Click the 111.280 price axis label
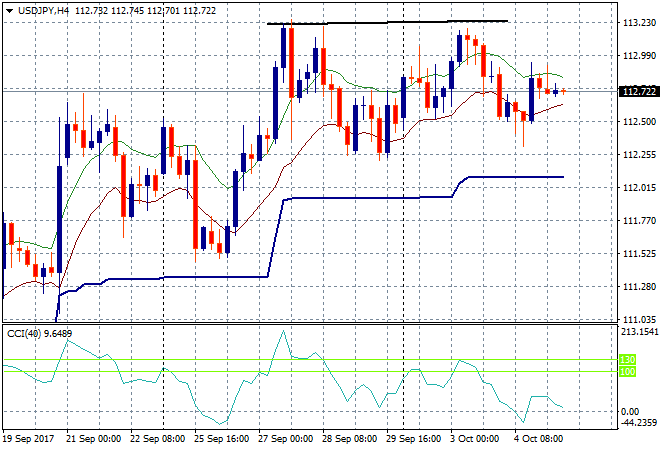The height and width of the screenshot is (450, 660). 639,287
